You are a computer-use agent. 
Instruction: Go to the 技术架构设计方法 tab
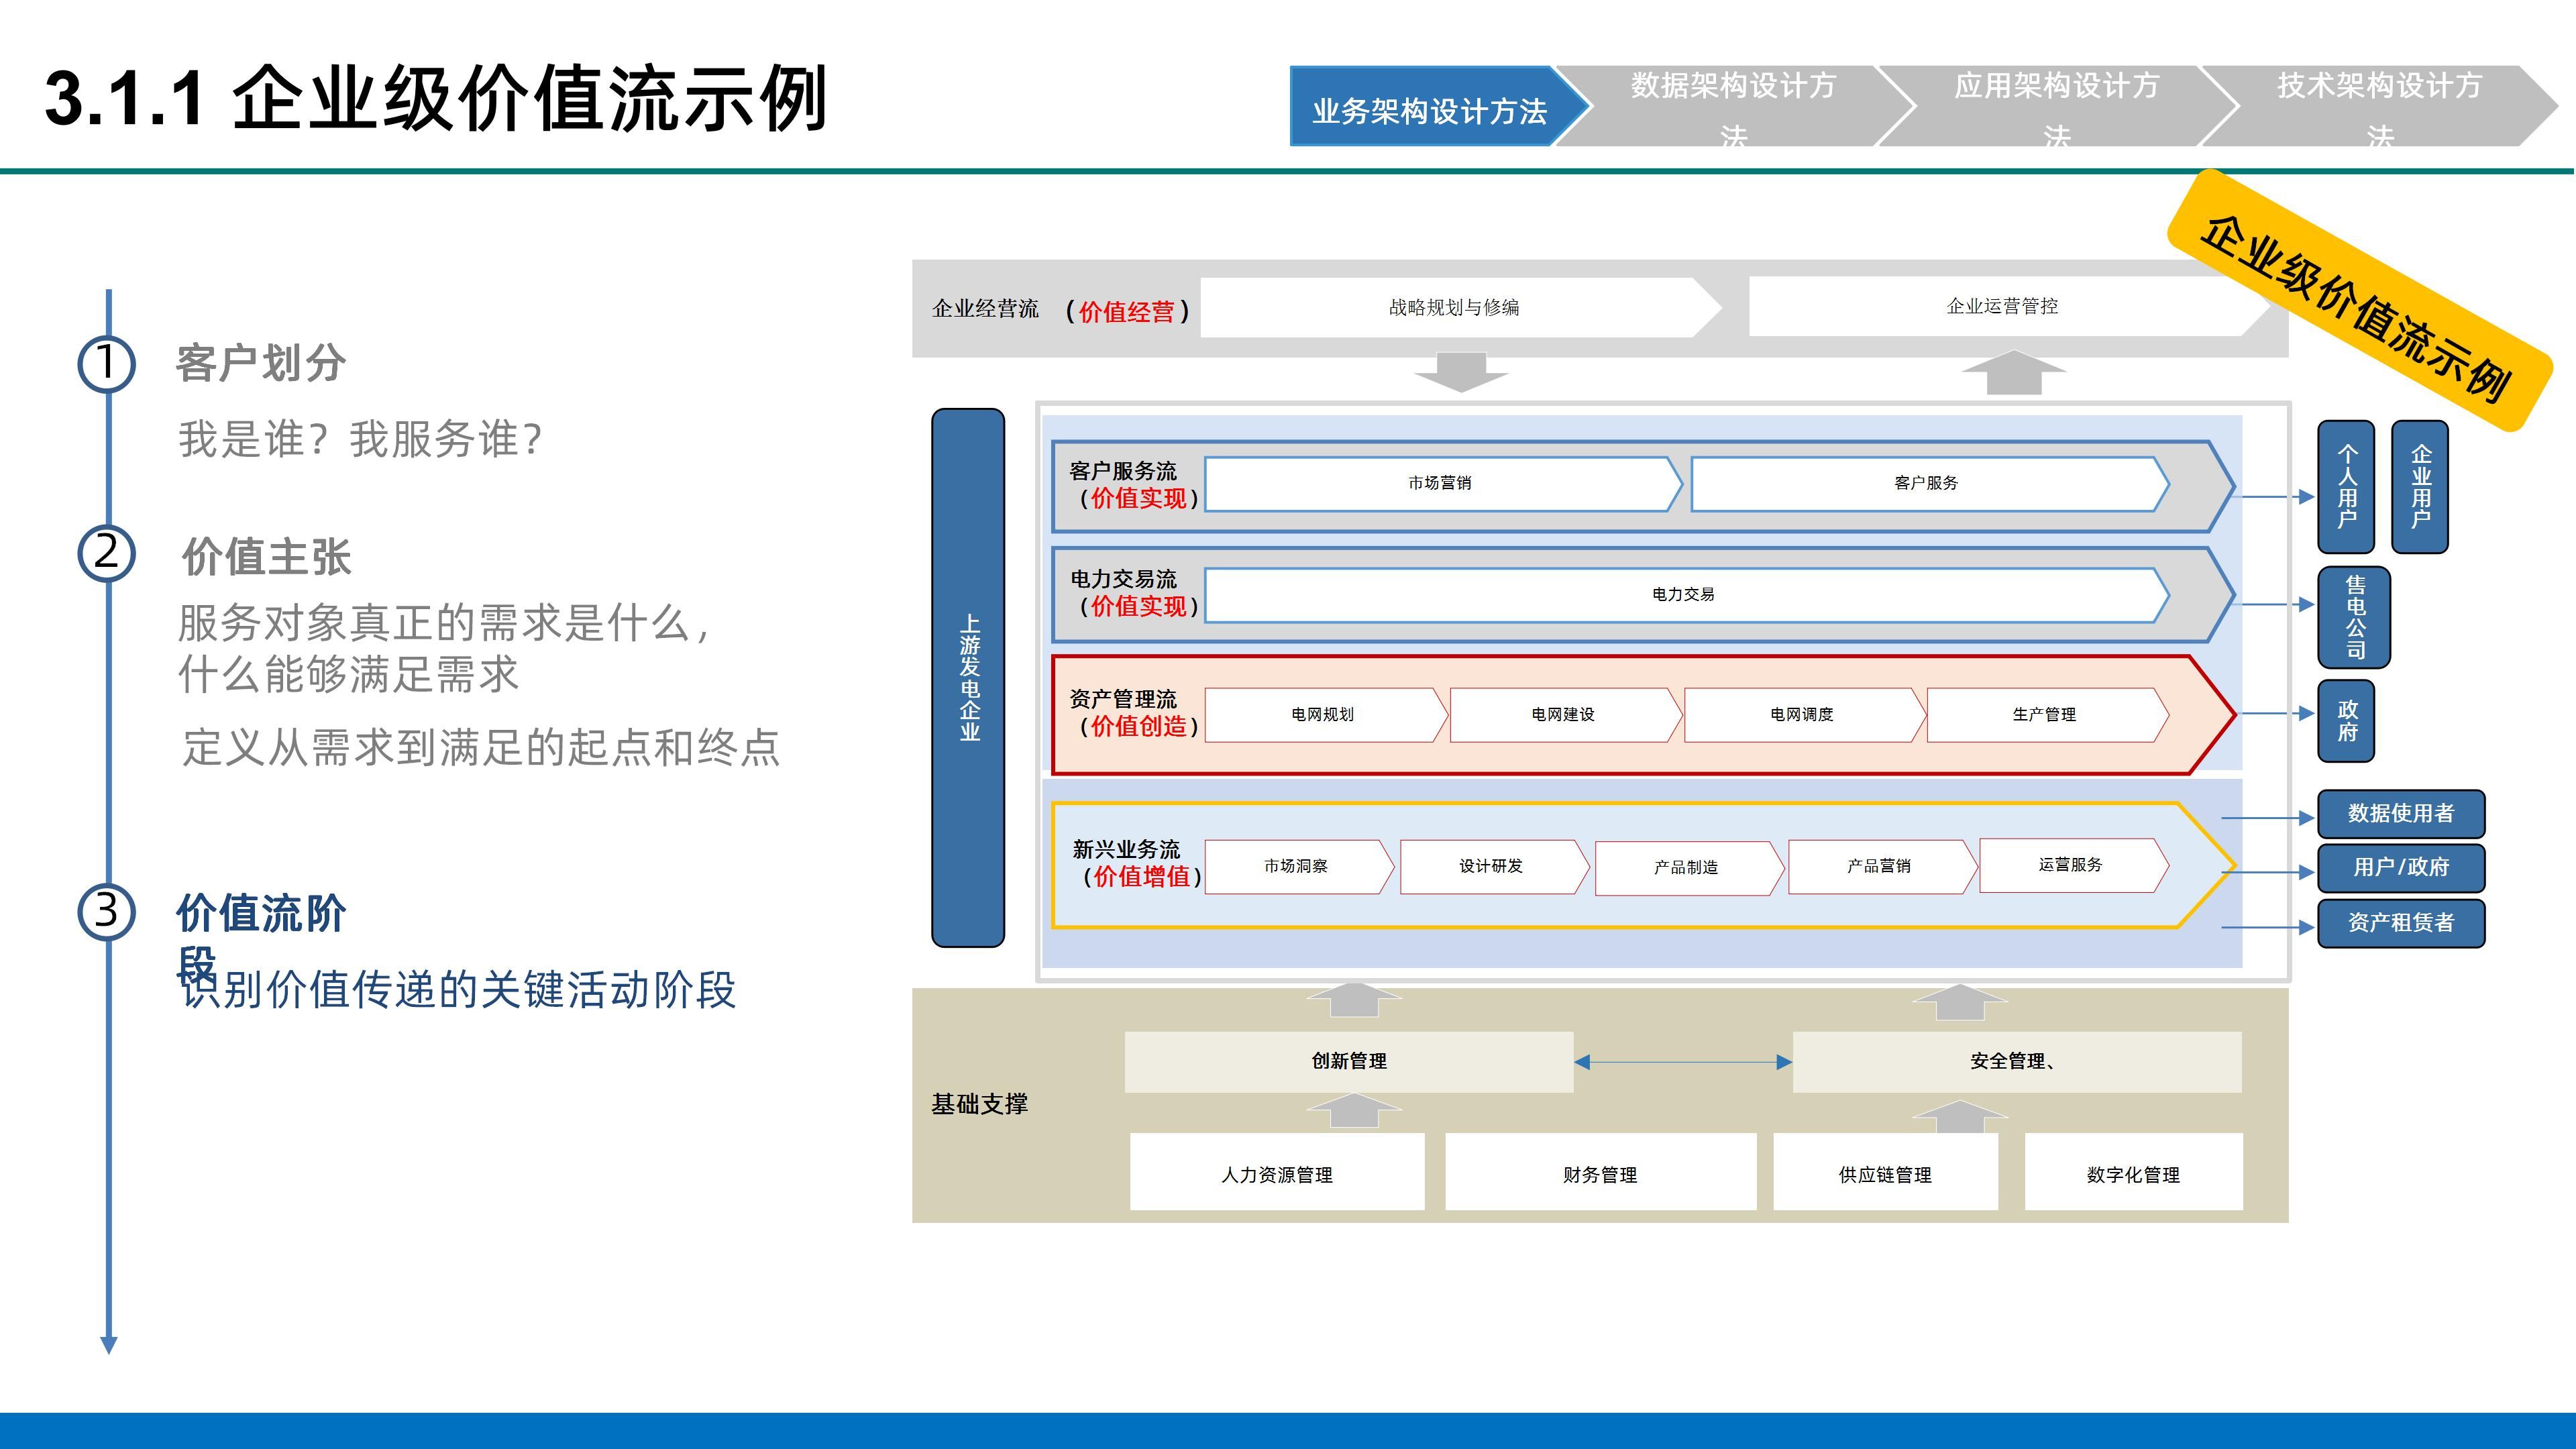tap(2380, 106)
